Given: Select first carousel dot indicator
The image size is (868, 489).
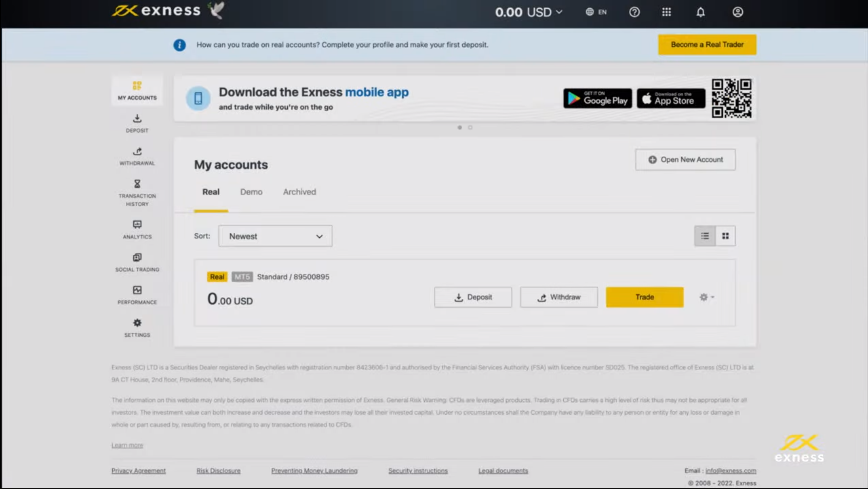Looking at the screenshot, I should pyautogui.click(x=459, y=127).
